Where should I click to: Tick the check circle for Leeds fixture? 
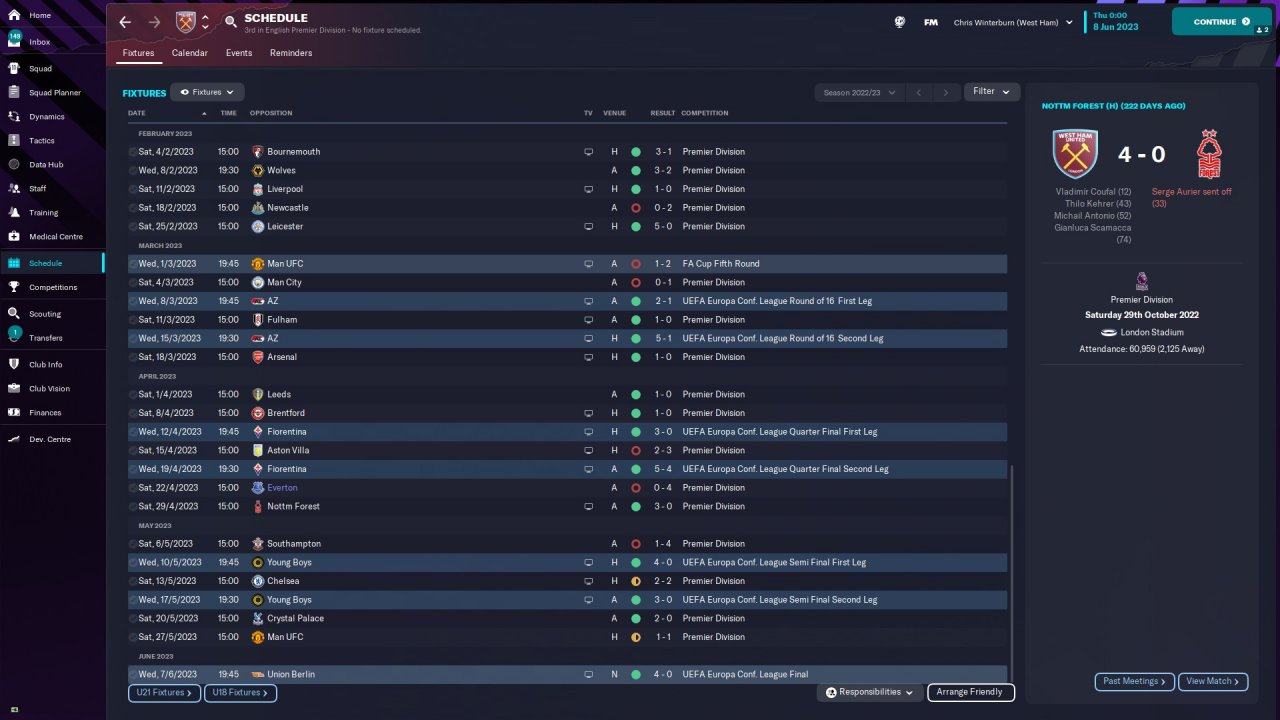[133, 395]
